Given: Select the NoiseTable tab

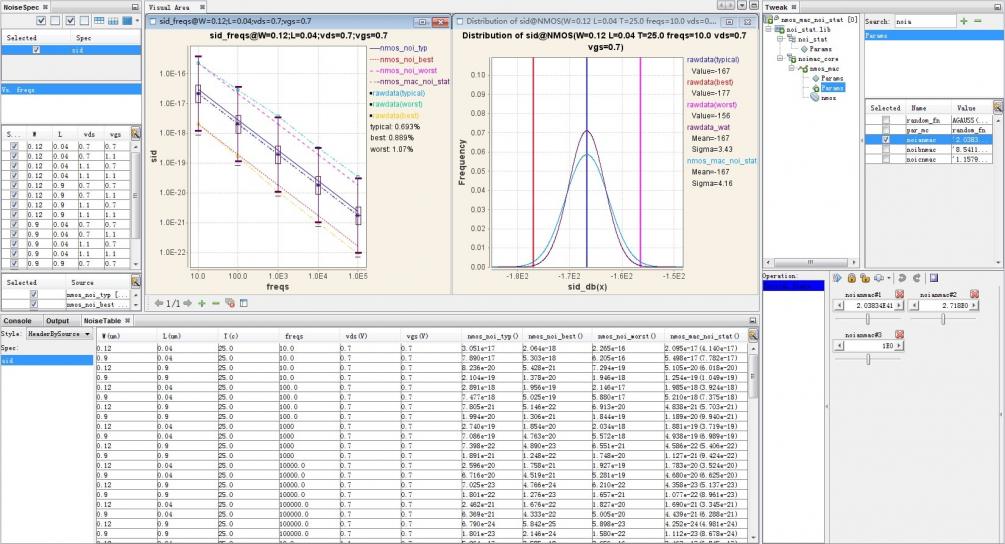Looking at the screenshot, I should (x=106, y=320).
